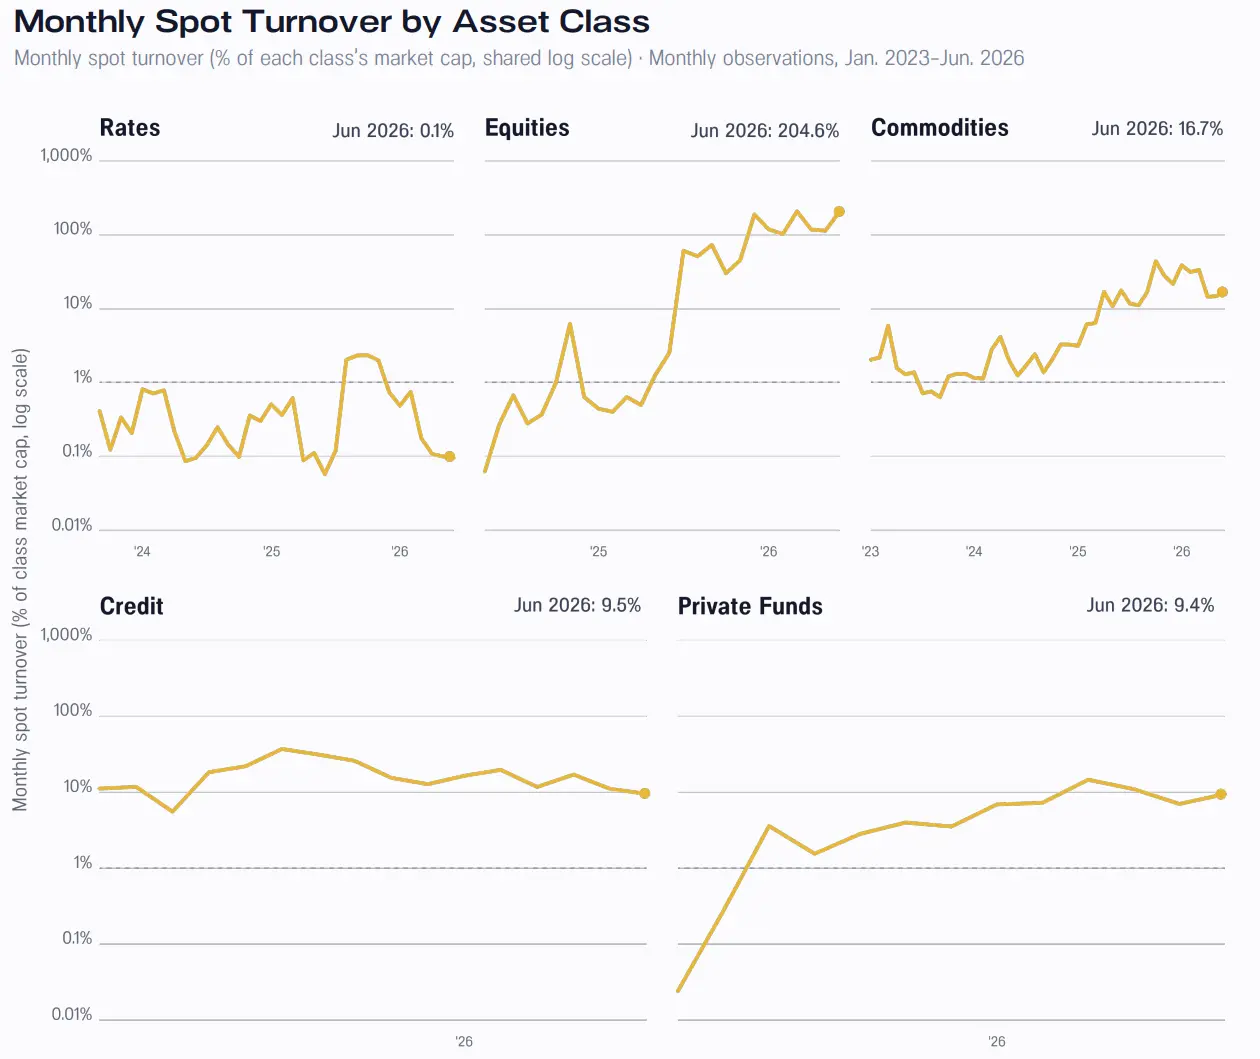Click the 'Jun 2026: 16.7%' value label
This screenshot has width=1260, height=1059.
coord(1157,129)
